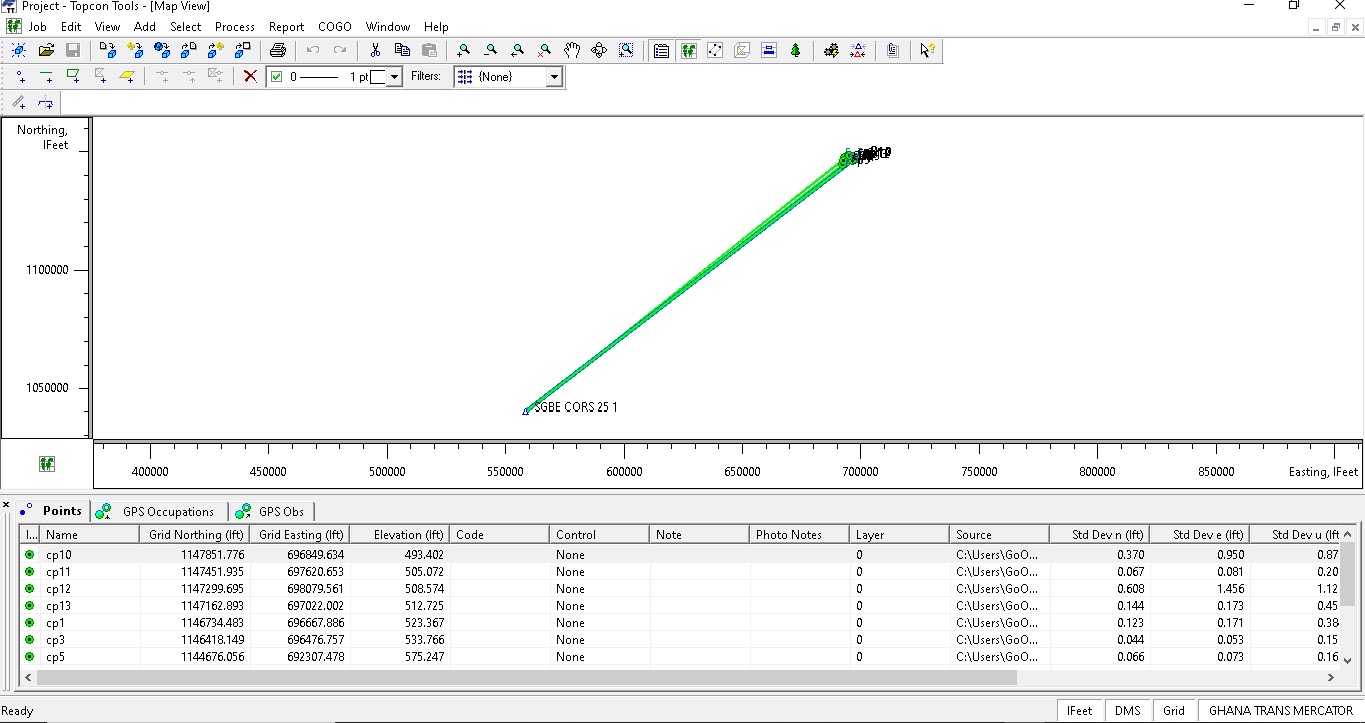
Task: Toggle the Map View toolbar icon
Action: click(688, 50)
